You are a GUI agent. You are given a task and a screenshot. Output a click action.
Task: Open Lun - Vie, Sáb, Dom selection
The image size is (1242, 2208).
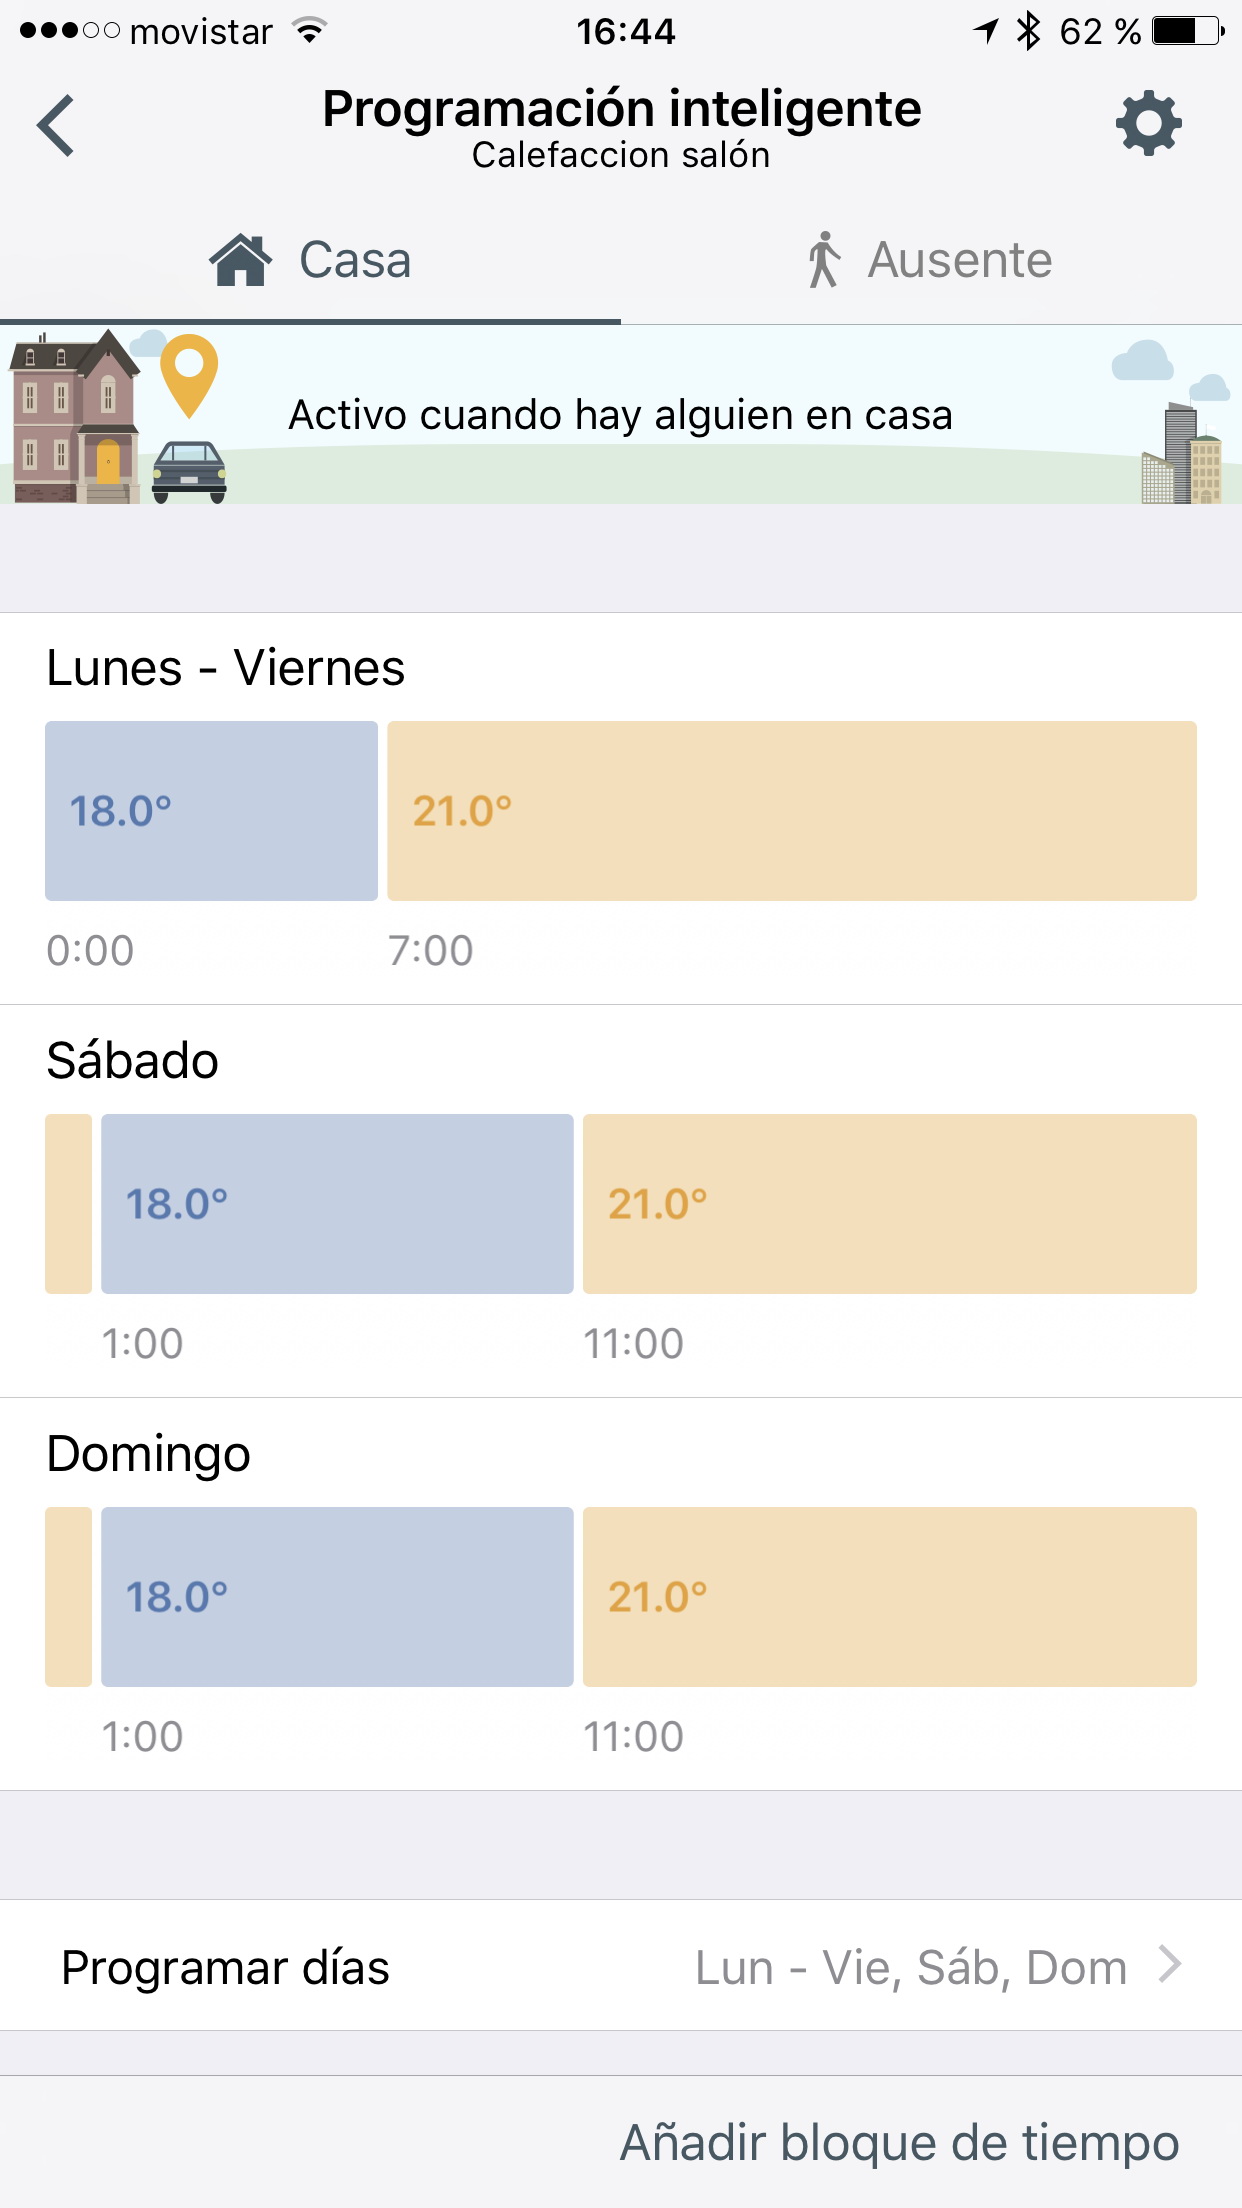tap(910, 1967)
